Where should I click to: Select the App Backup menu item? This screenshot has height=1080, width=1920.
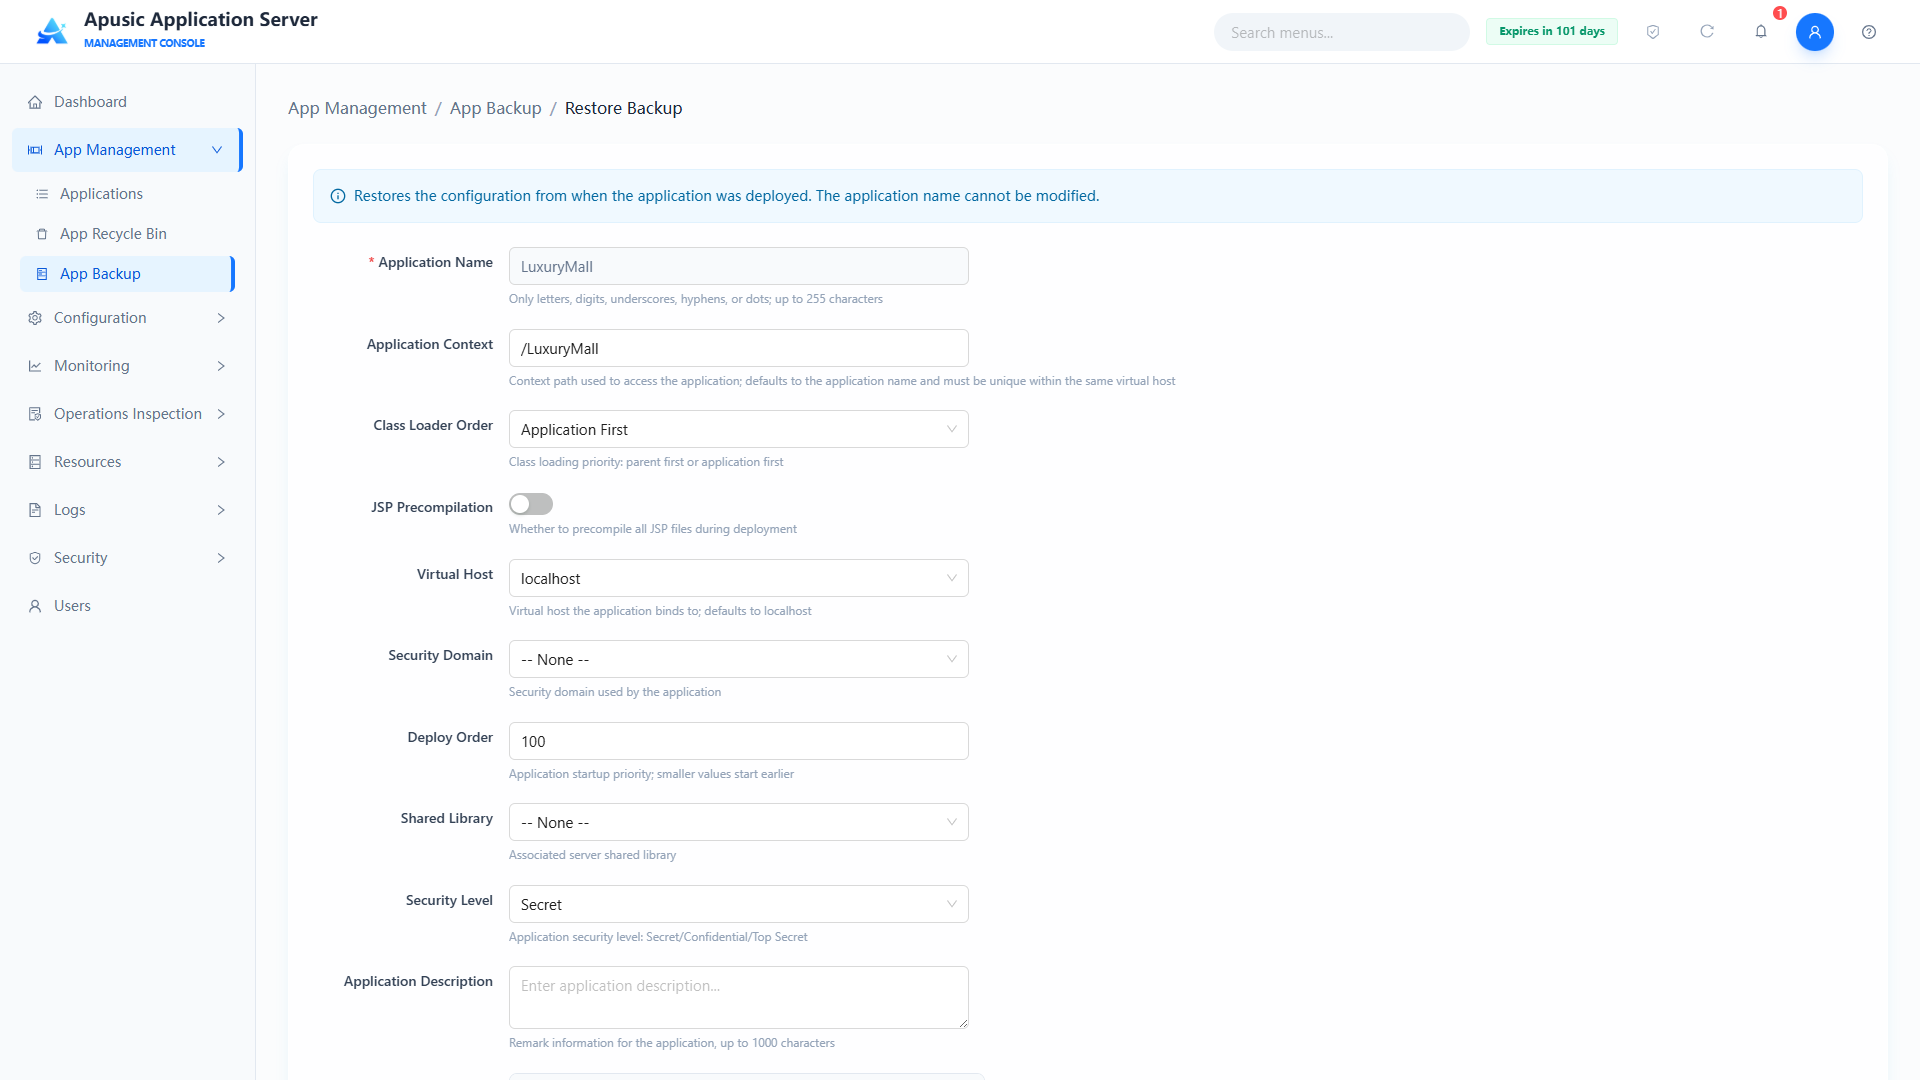(127, 274)
